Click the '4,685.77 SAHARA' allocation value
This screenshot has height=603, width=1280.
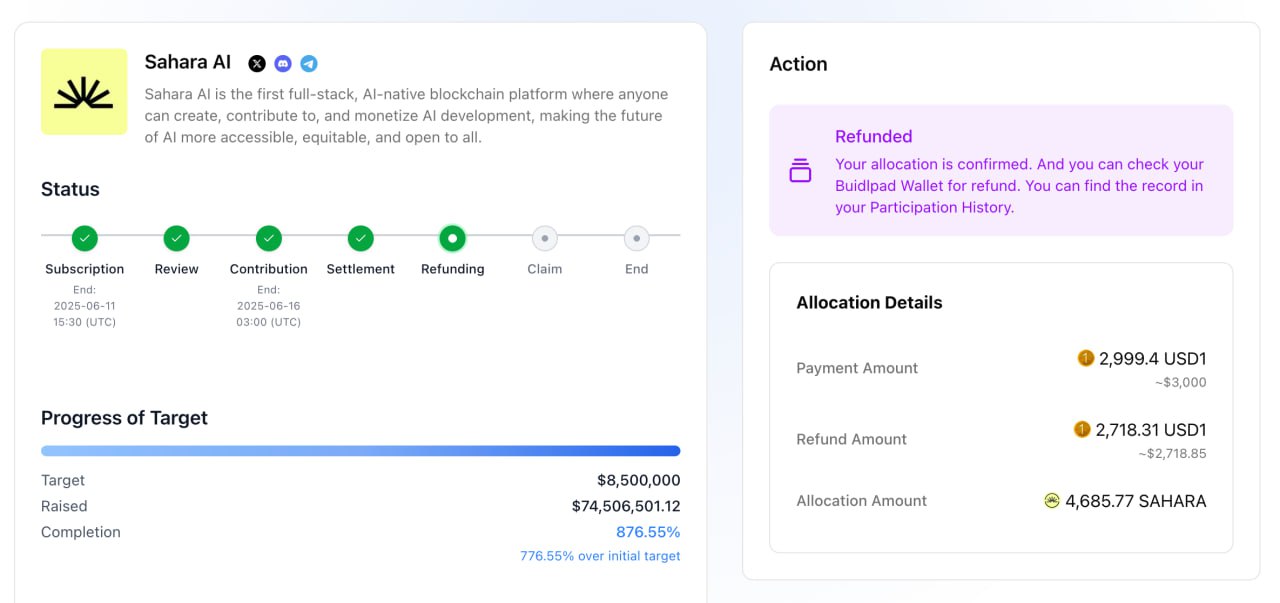point(1136,501)
